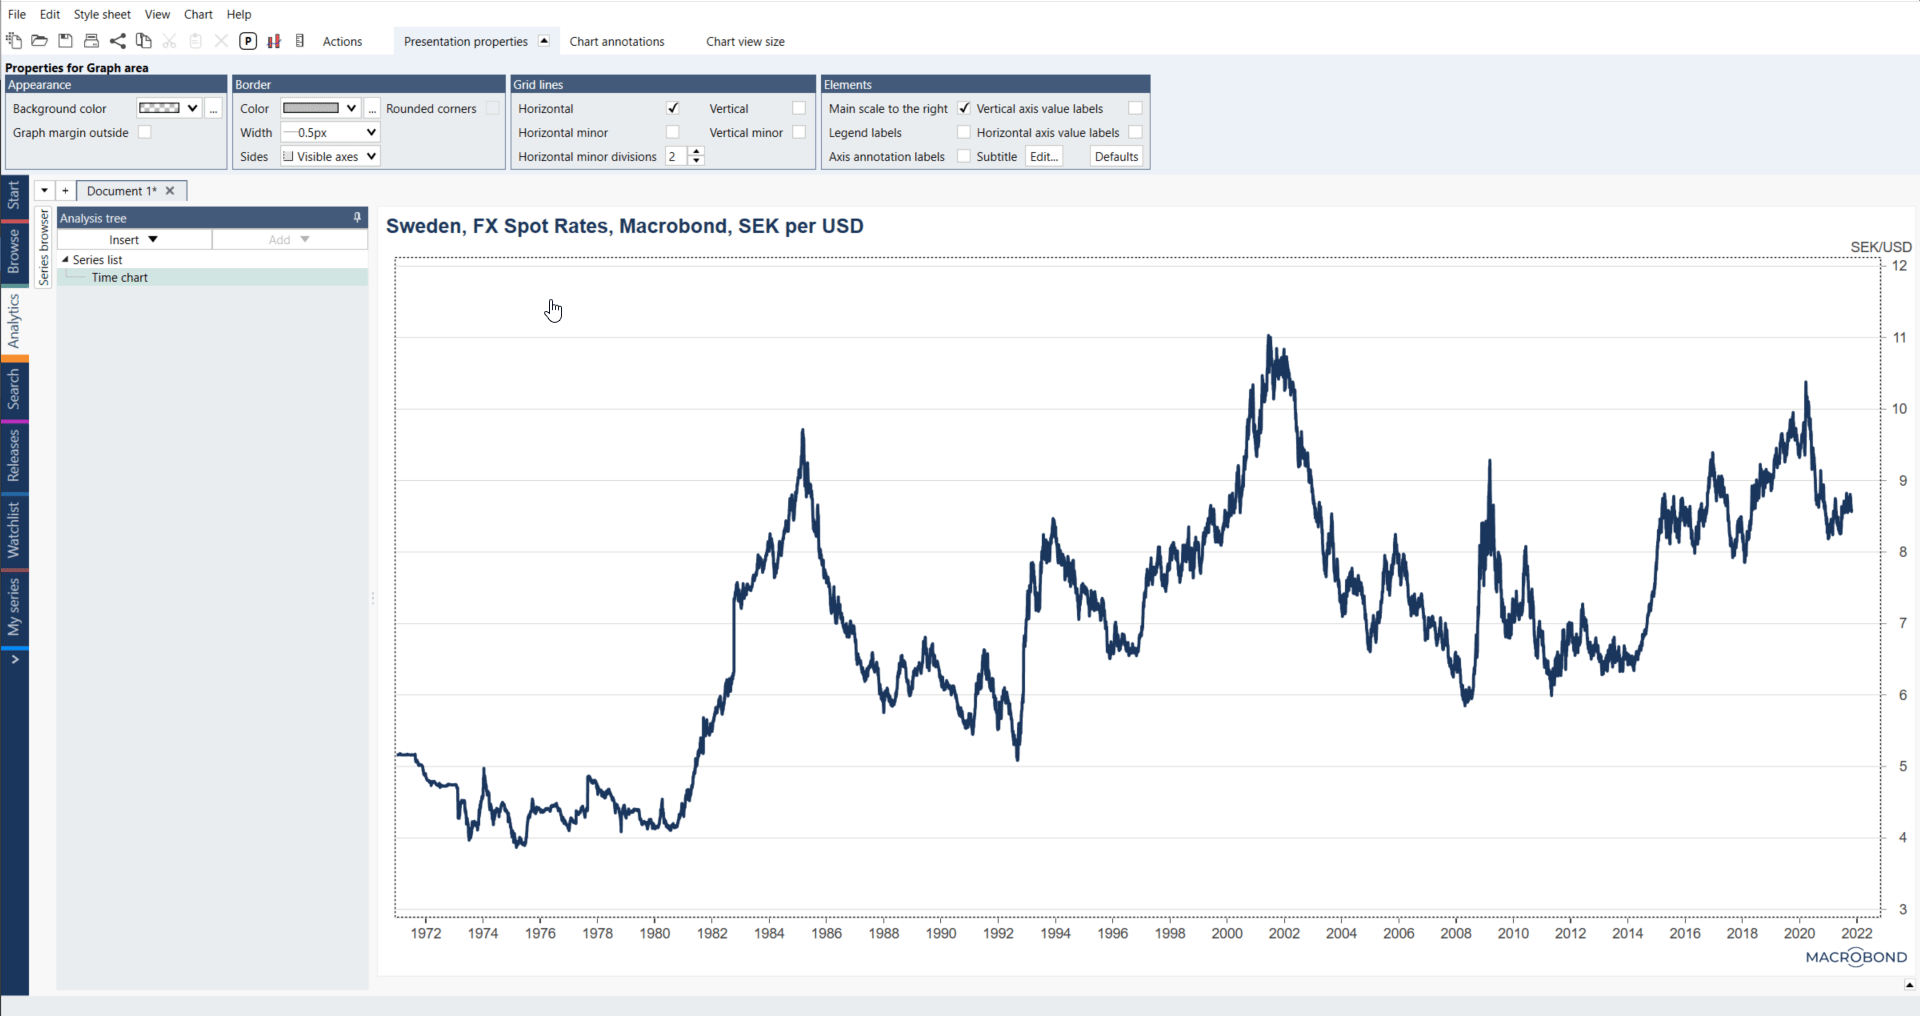Switch to Chart annotations tab
Viewport: 1920px width, 1016px height.
coord(616,41)
